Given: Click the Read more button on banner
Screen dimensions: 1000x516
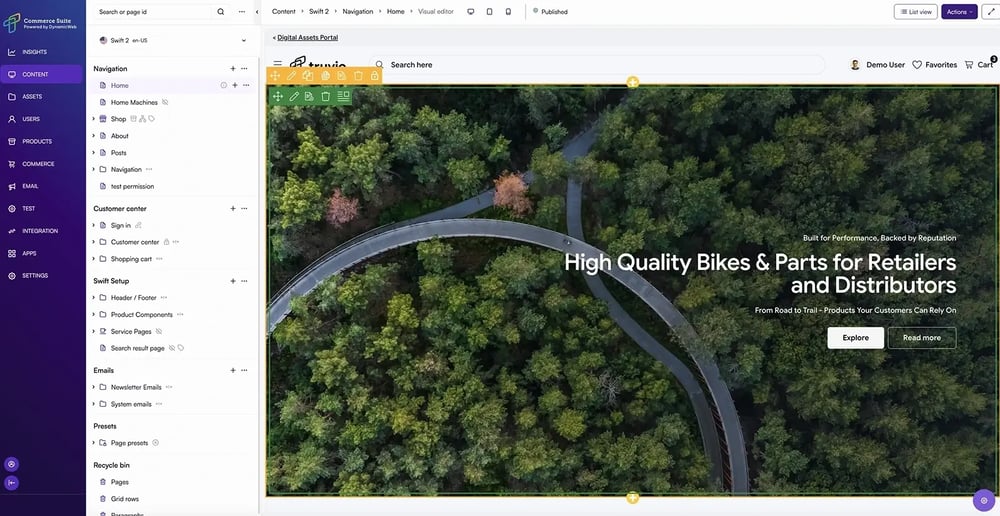Looking at the screenshot, I should click(x=922, y=337).
